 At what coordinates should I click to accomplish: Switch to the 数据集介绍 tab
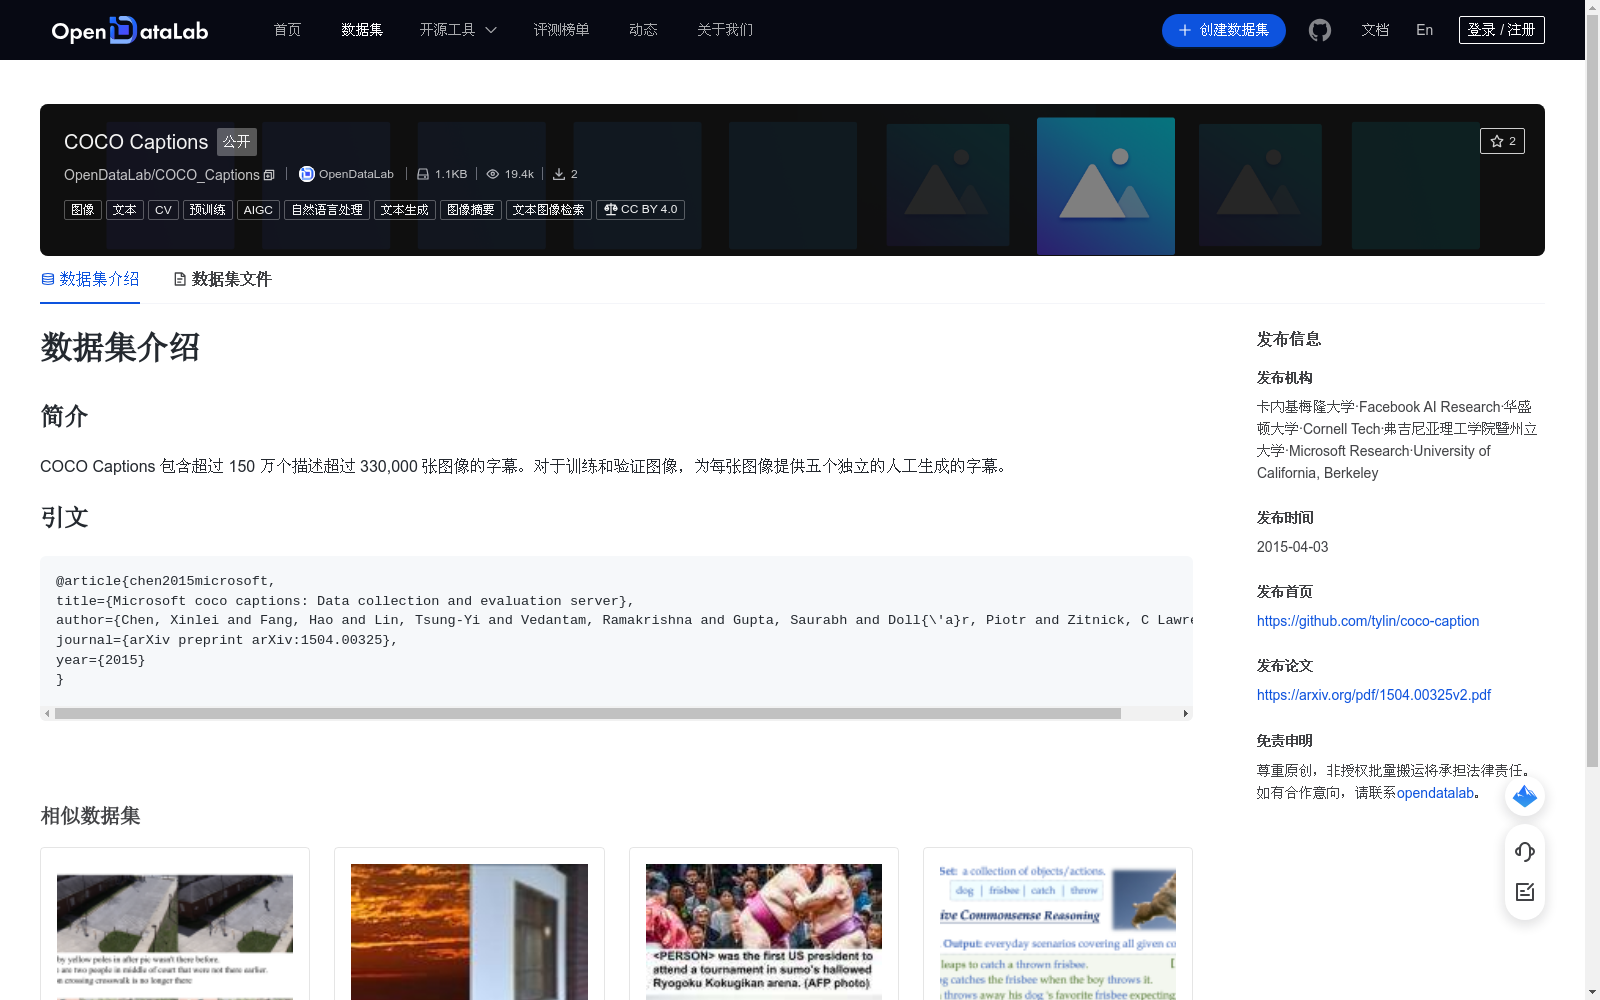click(x=97, y=279)
